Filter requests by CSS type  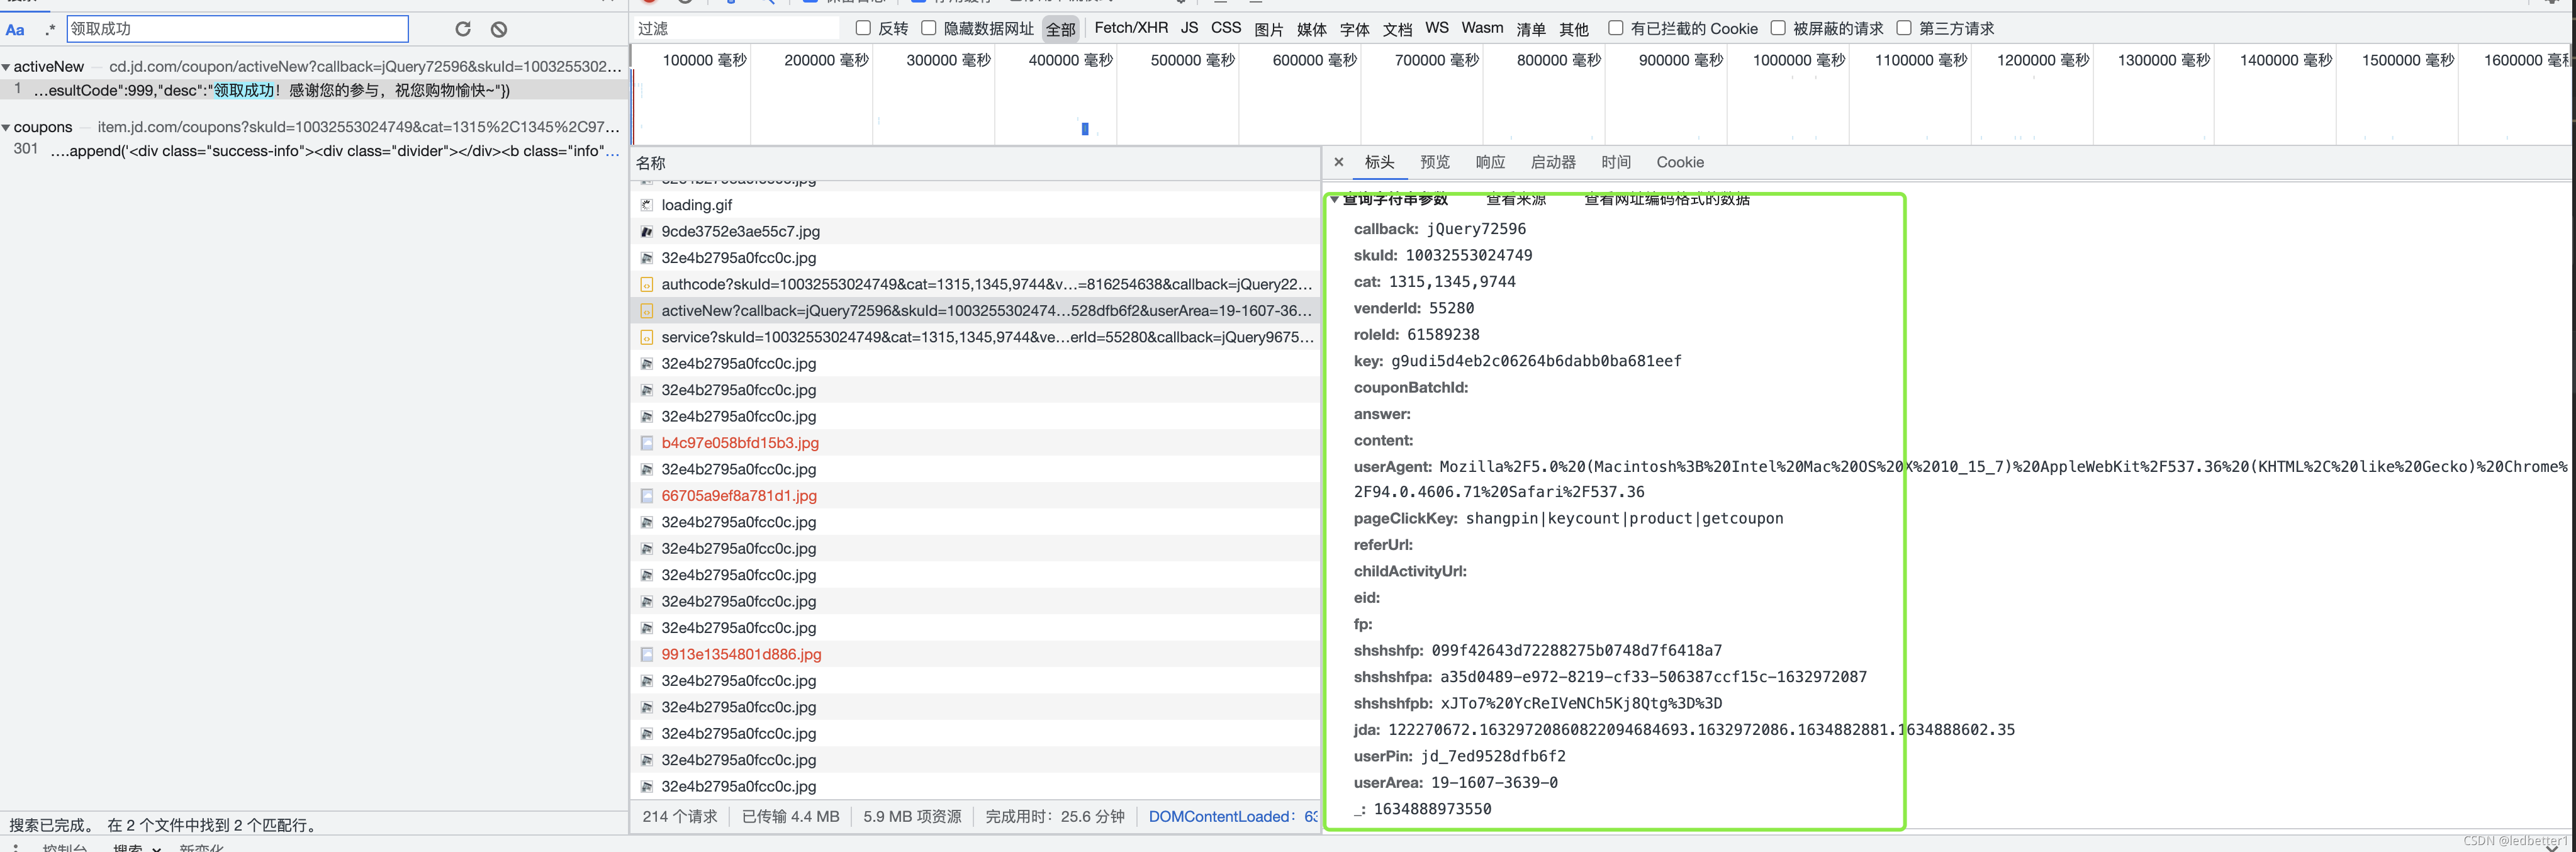1226,28
